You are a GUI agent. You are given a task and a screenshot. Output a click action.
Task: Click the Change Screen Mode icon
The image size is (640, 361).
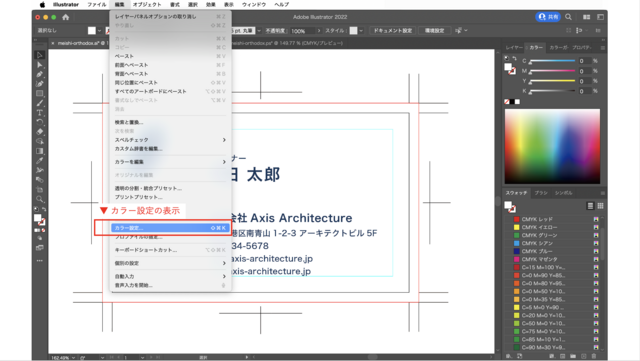click(x=40, y=247)
